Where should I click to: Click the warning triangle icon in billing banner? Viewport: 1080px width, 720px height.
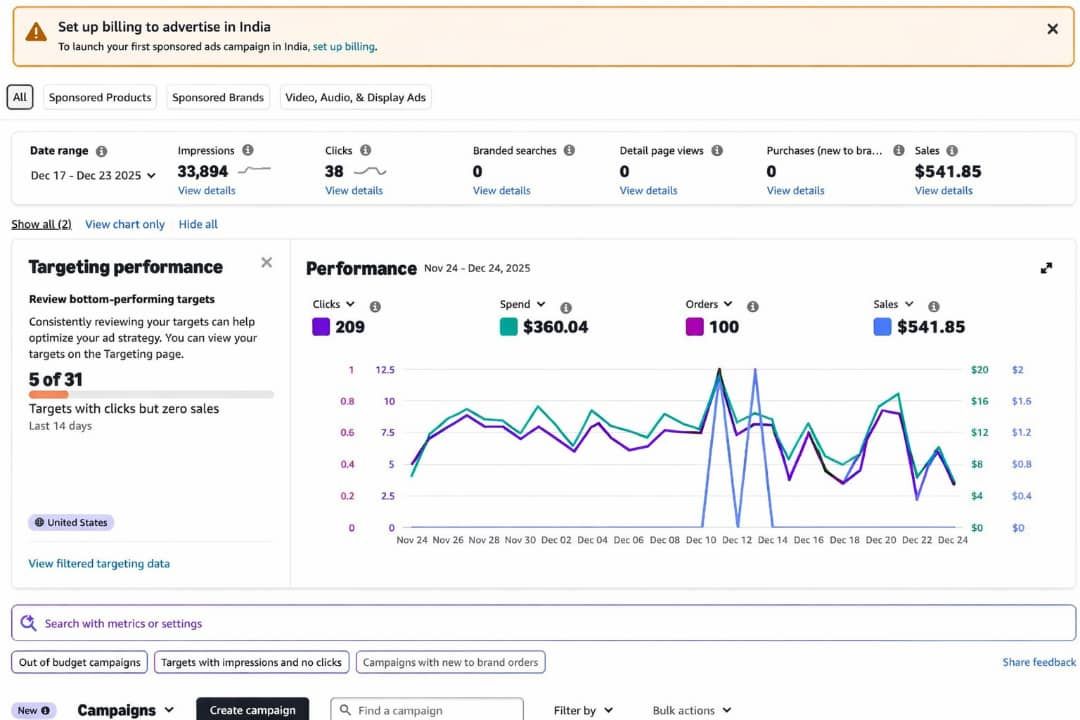pyautogui.click(x=36, y=32)
